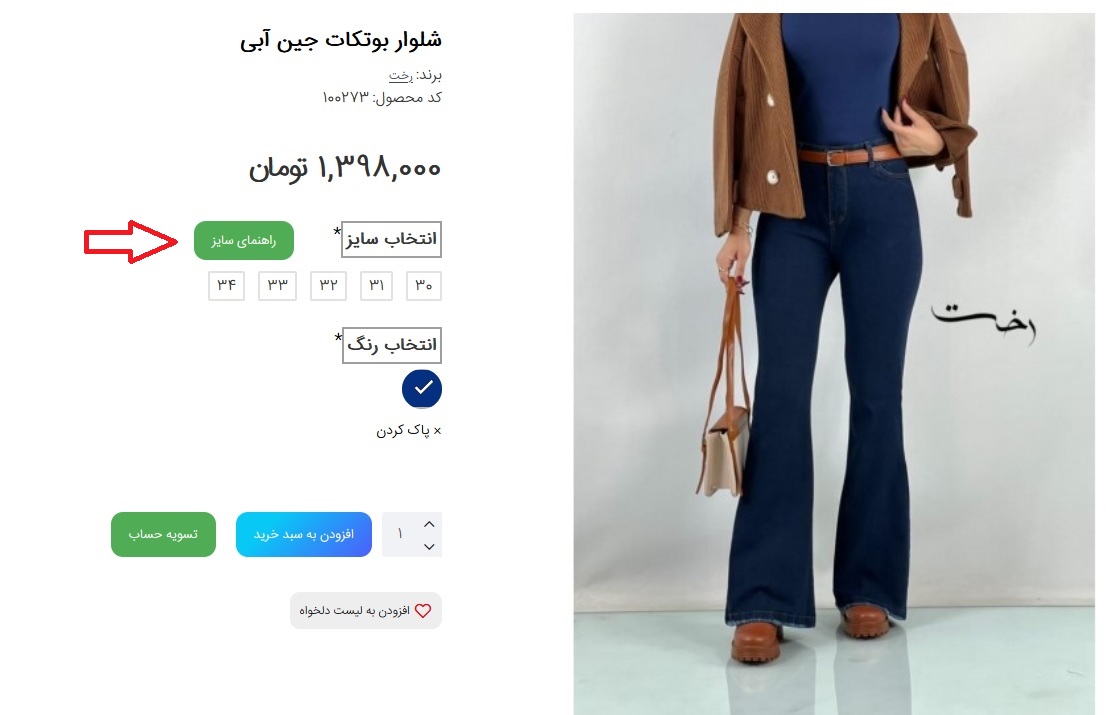Click the انتخاب سایز label

[x=391, y=239]
